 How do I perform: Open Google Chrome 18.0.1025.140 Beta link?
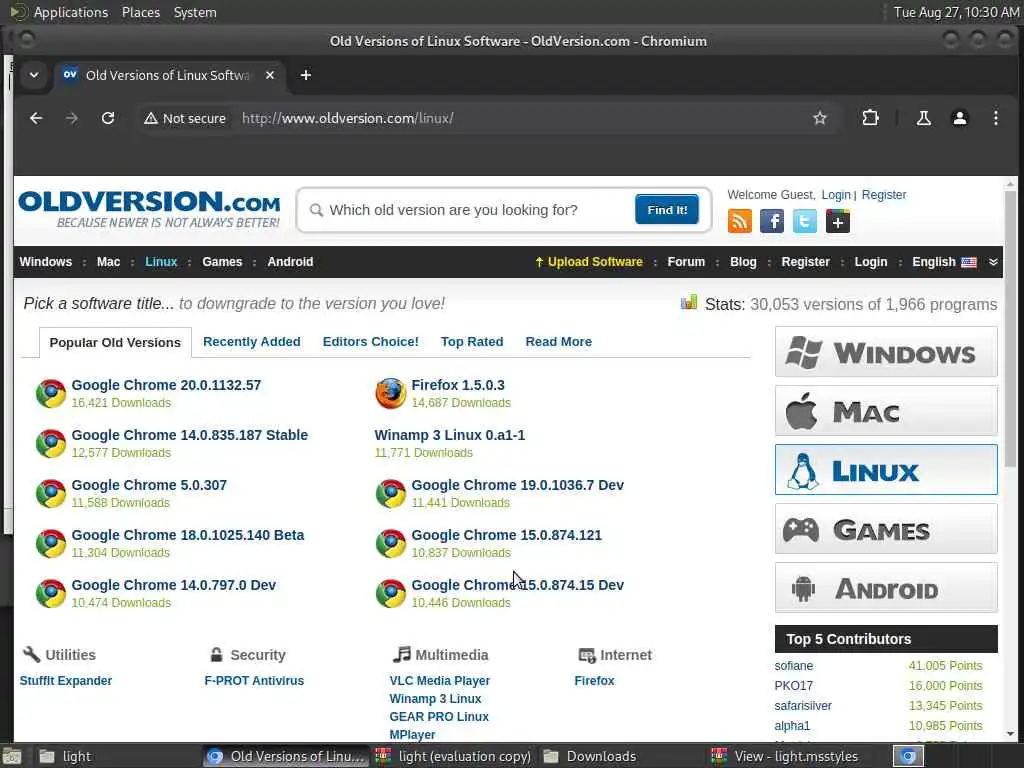[x=187, y=535]
